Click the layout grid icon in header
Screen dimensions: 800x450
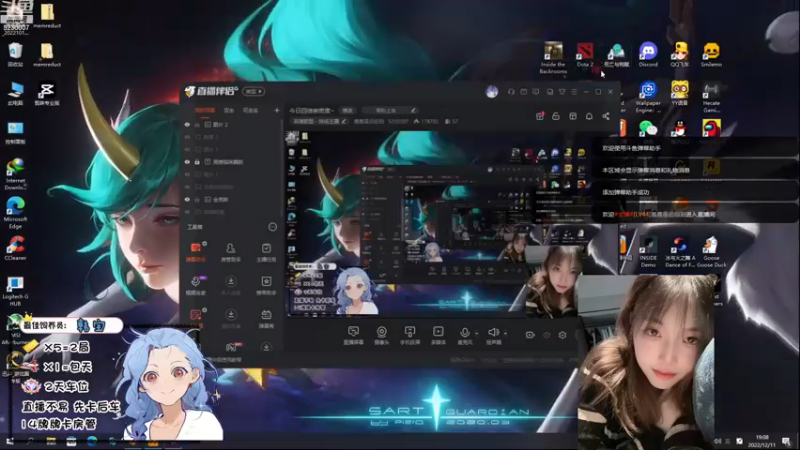click(x=573, y=116)
